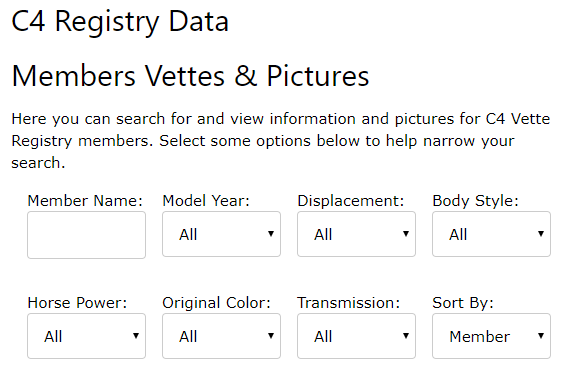Image resolution: width=576 pixels, height=378 pixels.
Task: Click the Sort By label
Action: pyautogui.click(x=463, y=303)
